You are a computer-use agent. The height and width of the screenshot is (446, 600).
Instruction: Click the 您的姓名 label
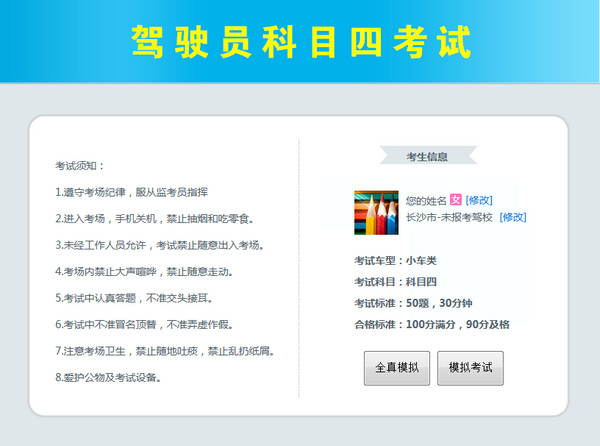coord(426,200)
